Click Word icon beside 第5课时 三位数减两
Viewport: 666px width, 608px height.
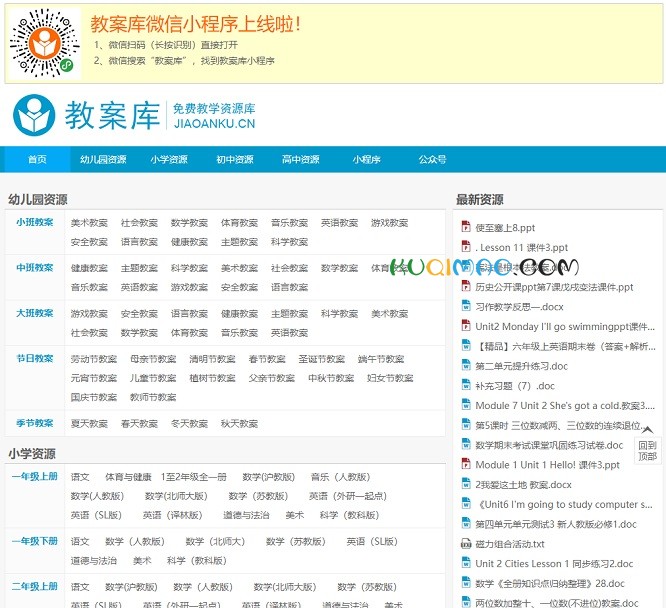tap(466, 424)
